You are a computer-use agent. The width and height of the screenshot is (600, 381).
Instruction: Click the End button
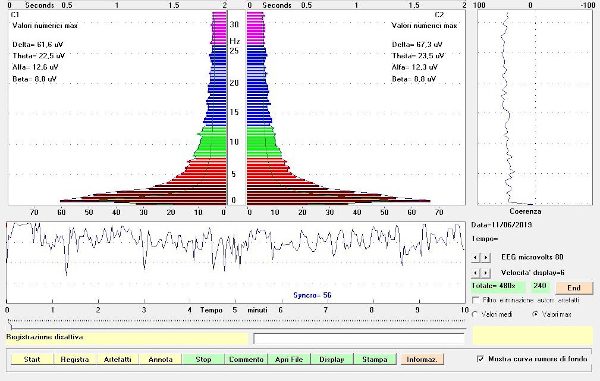(574, 288)
